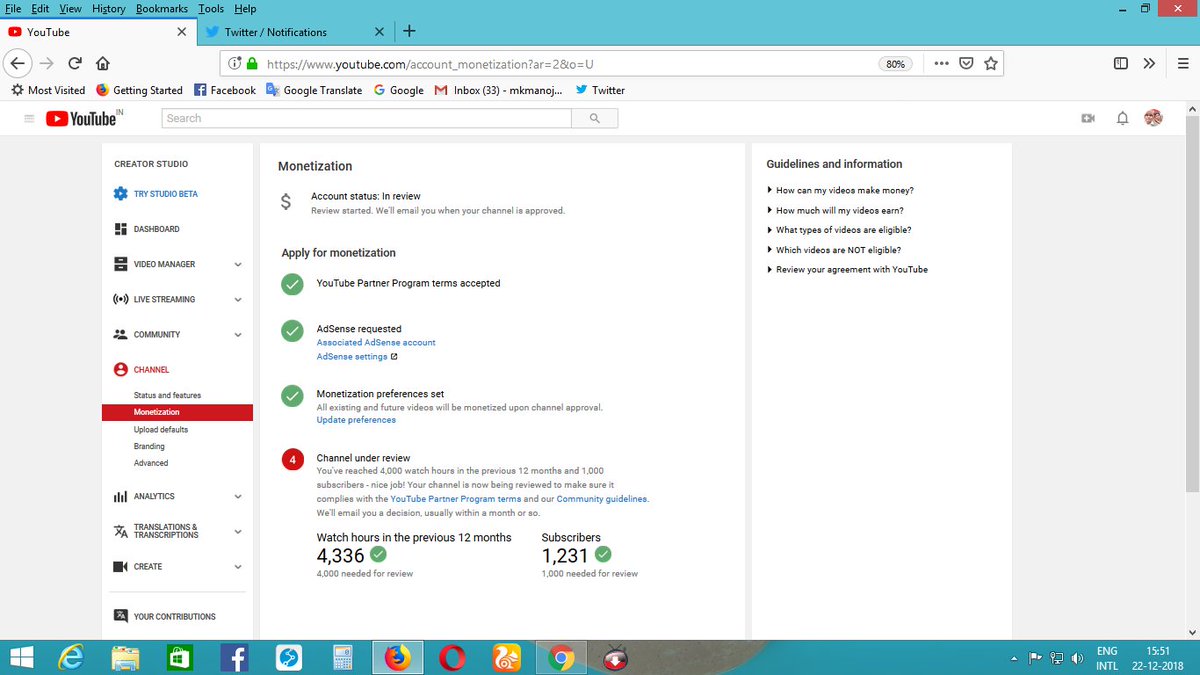This screenshot has width=1200, height=675.
Task: Click the taskbar volume speaker icon
Action: tap(1077, 658)
